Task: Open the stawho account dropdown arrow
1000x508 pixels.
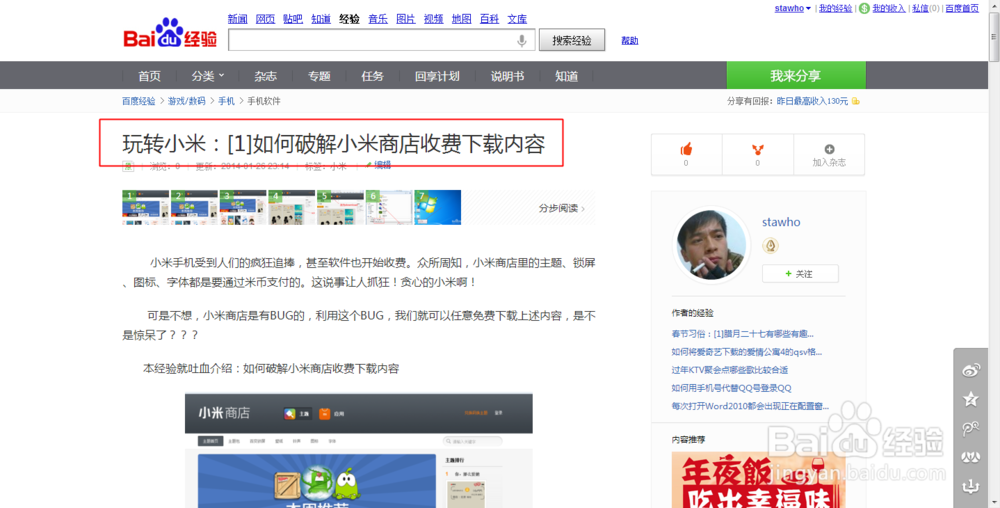Action: click(808, 9)
